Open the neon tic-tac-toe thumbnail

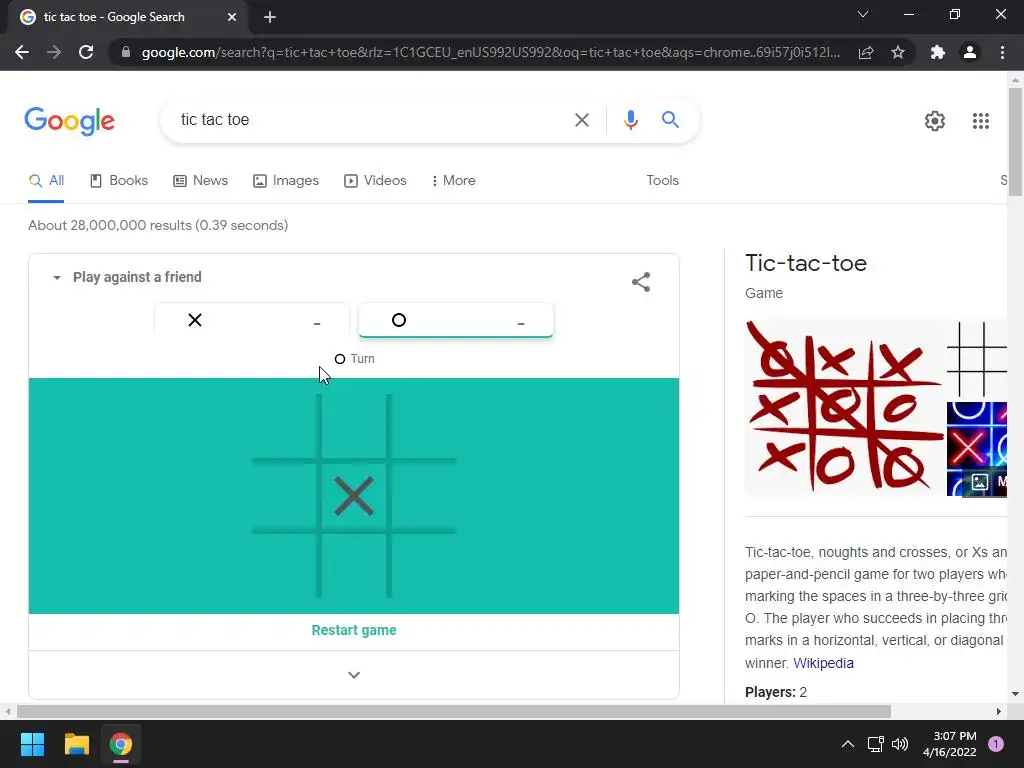[977, 449]
